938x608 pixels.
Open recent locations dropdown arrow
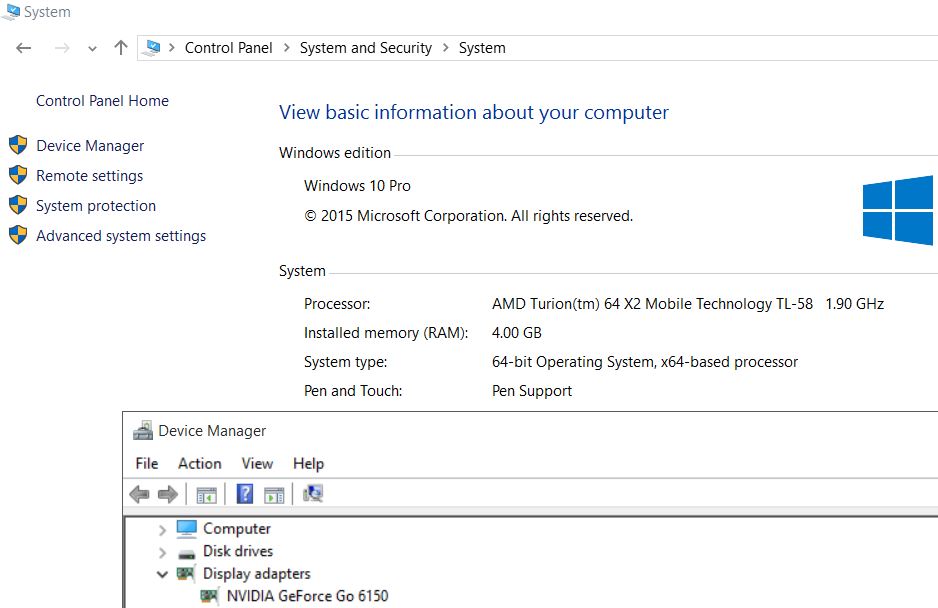(93, 48)
